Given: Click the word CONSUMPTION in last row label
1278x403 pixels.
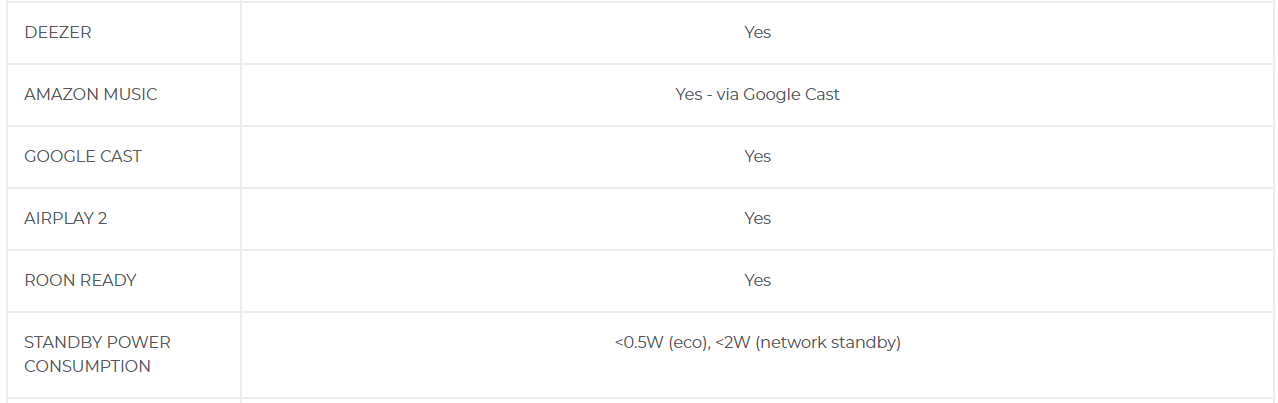Looking at the screenshot, I should (x=88, y=366).
